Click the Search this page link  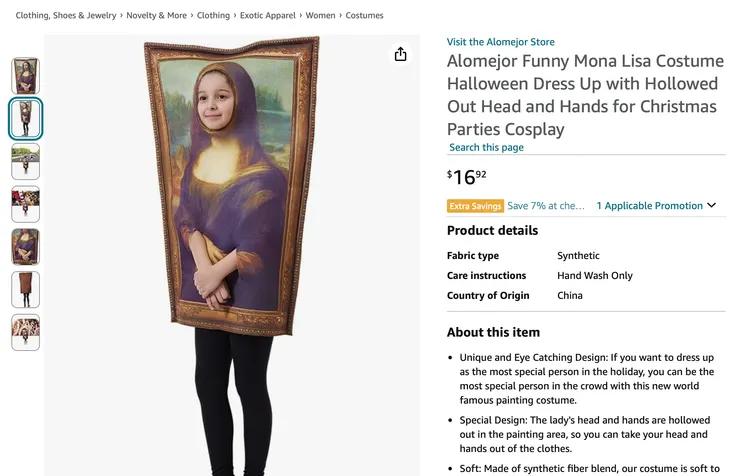[486, 148]
